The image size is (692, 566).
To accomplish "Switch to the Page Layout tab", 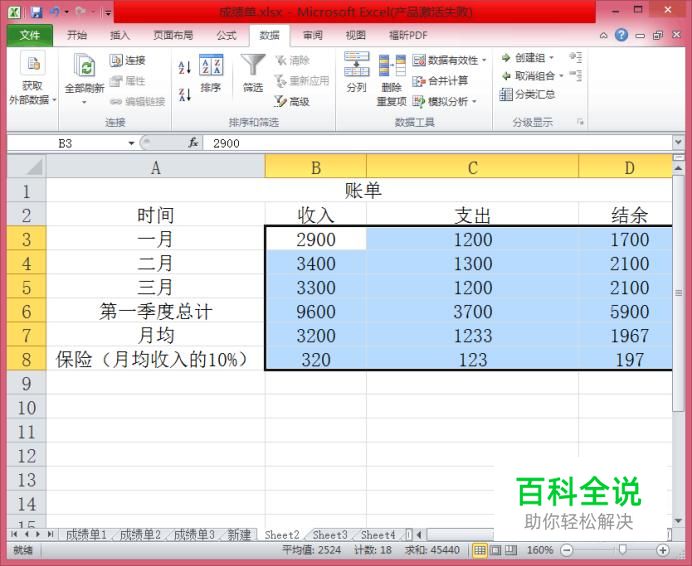I will point(173,35).
